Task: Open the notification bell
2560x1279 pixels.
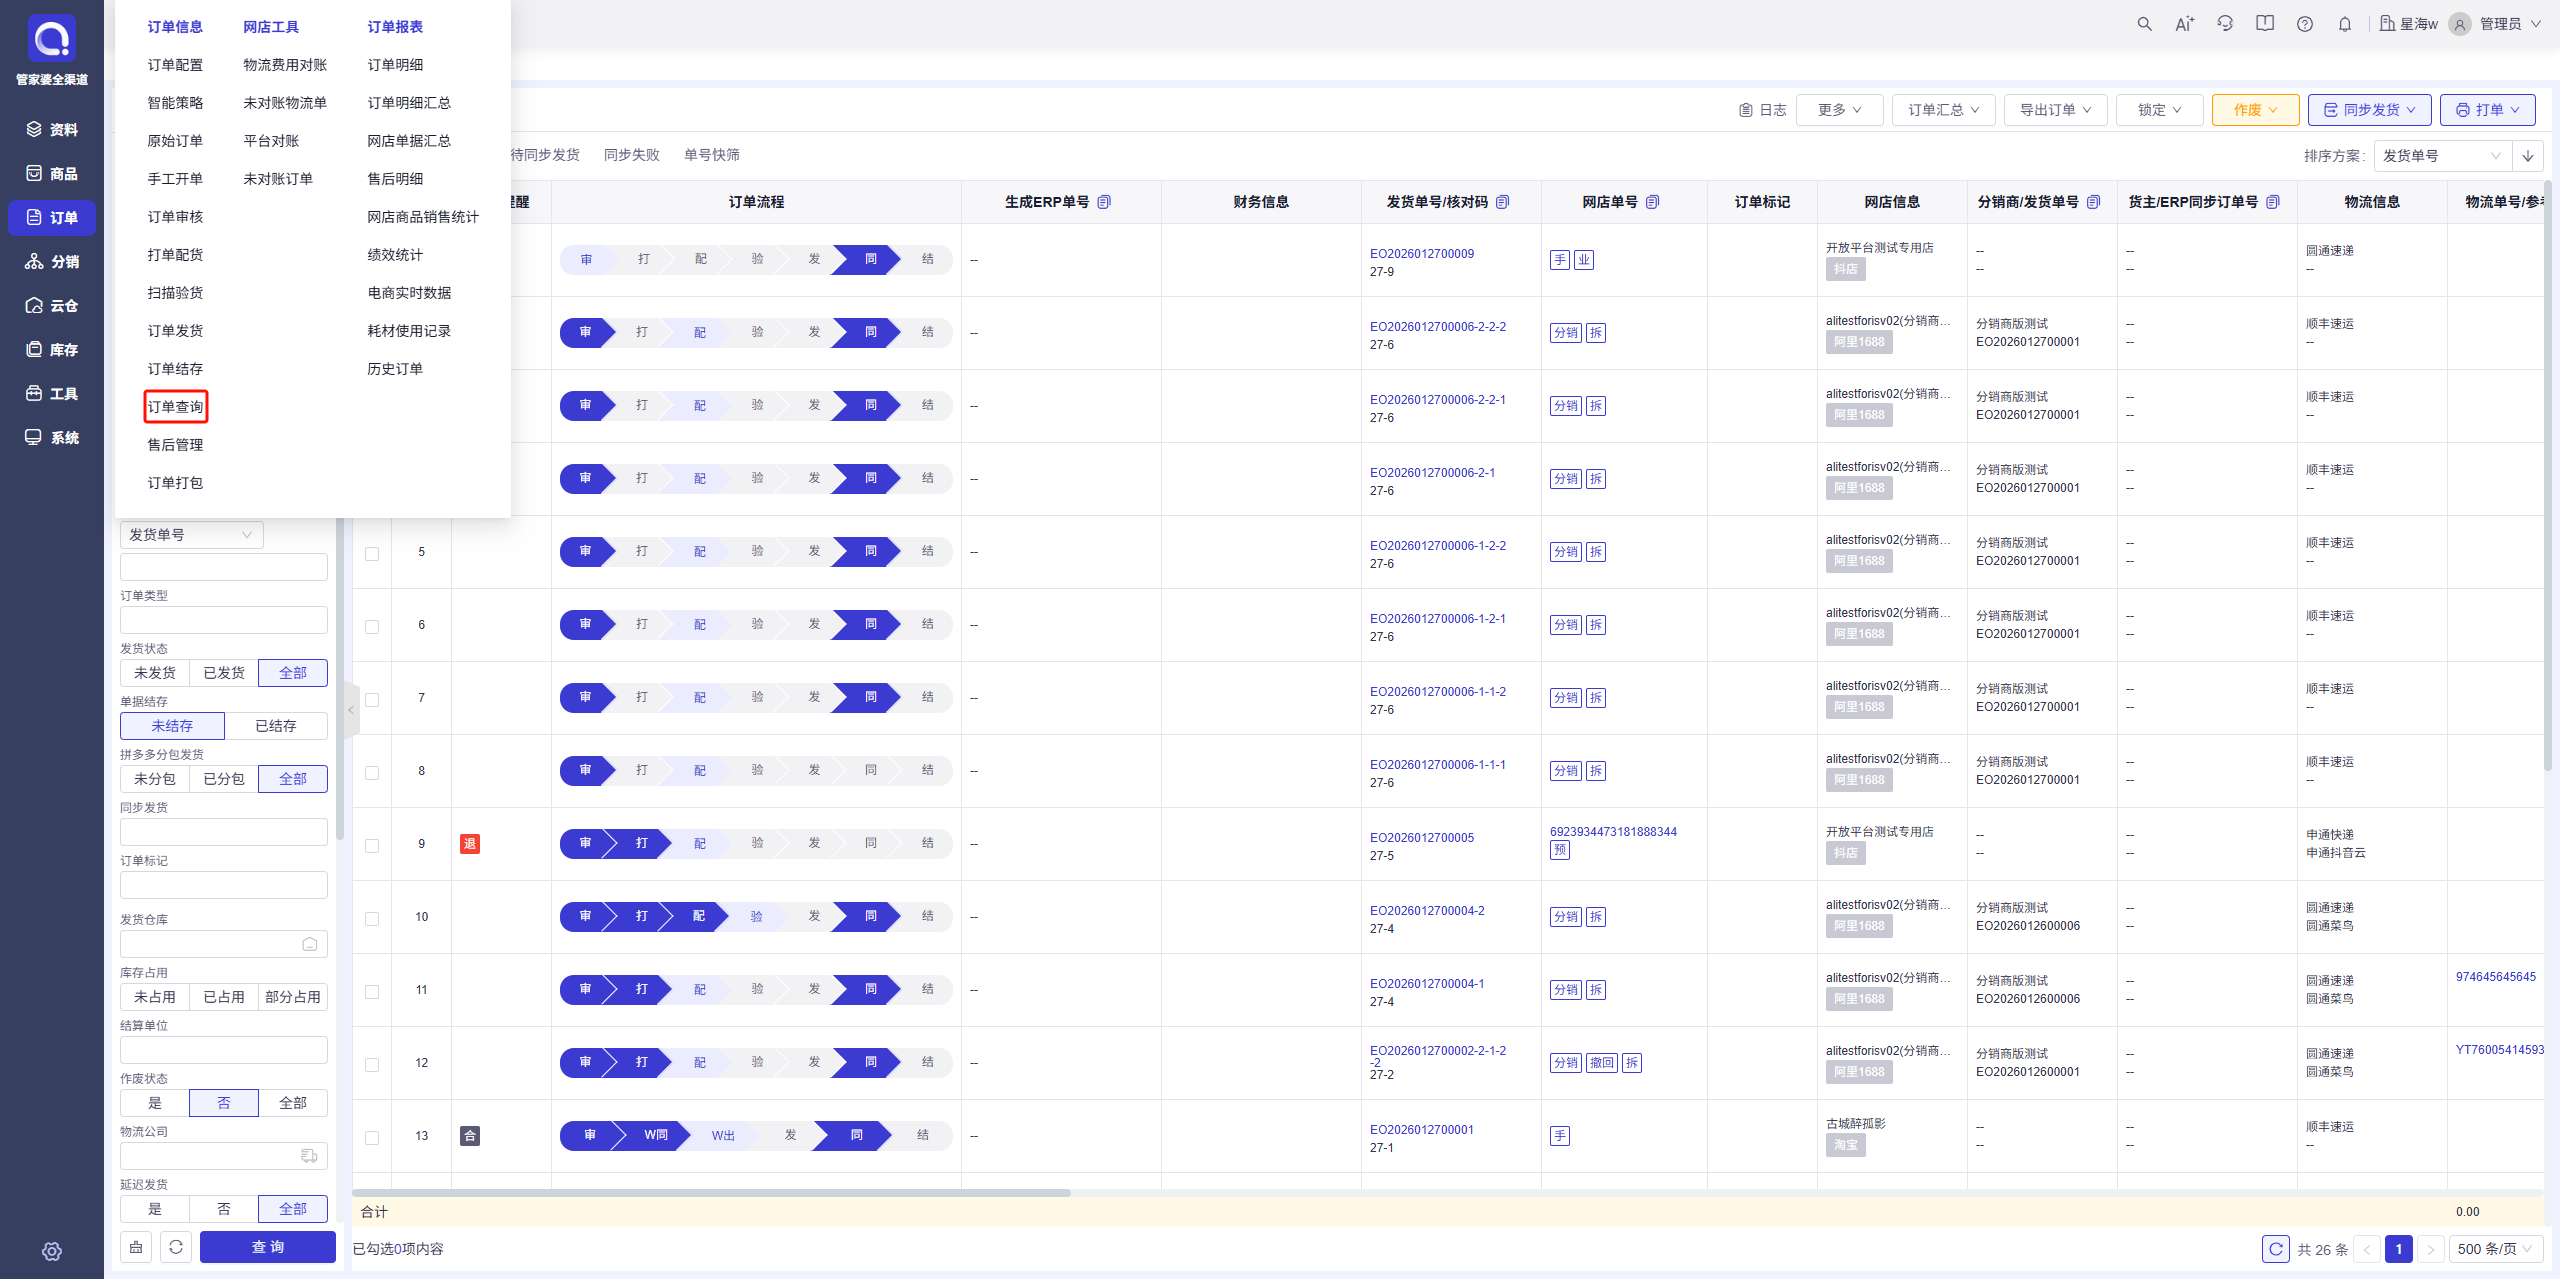Action: click(2345, 24)
